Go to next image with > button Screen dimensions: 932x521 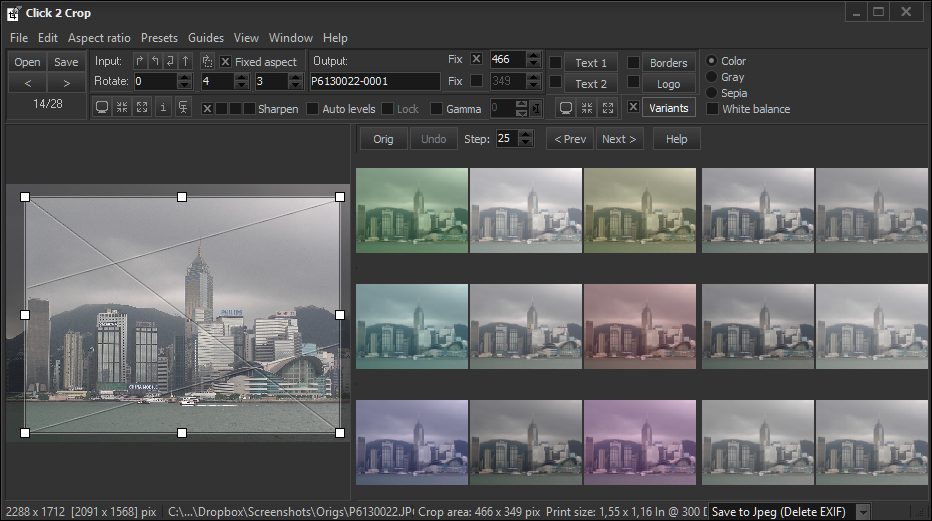67,83
